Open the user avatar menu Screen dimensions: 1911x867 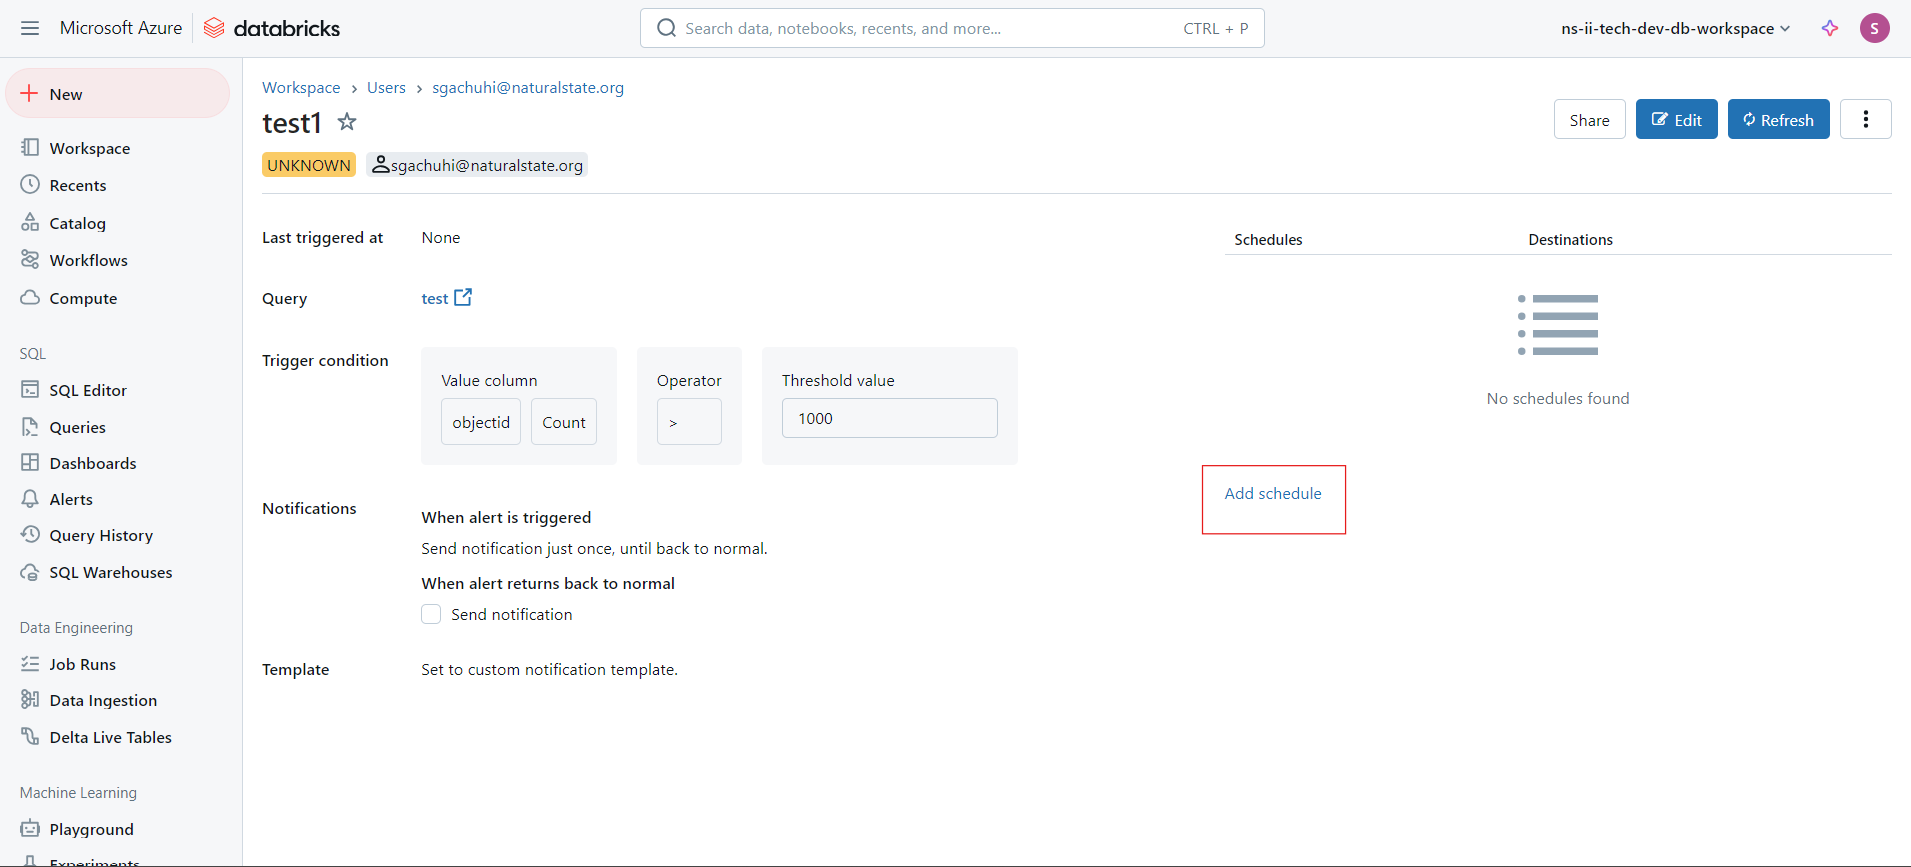(x=1874, y=28)
